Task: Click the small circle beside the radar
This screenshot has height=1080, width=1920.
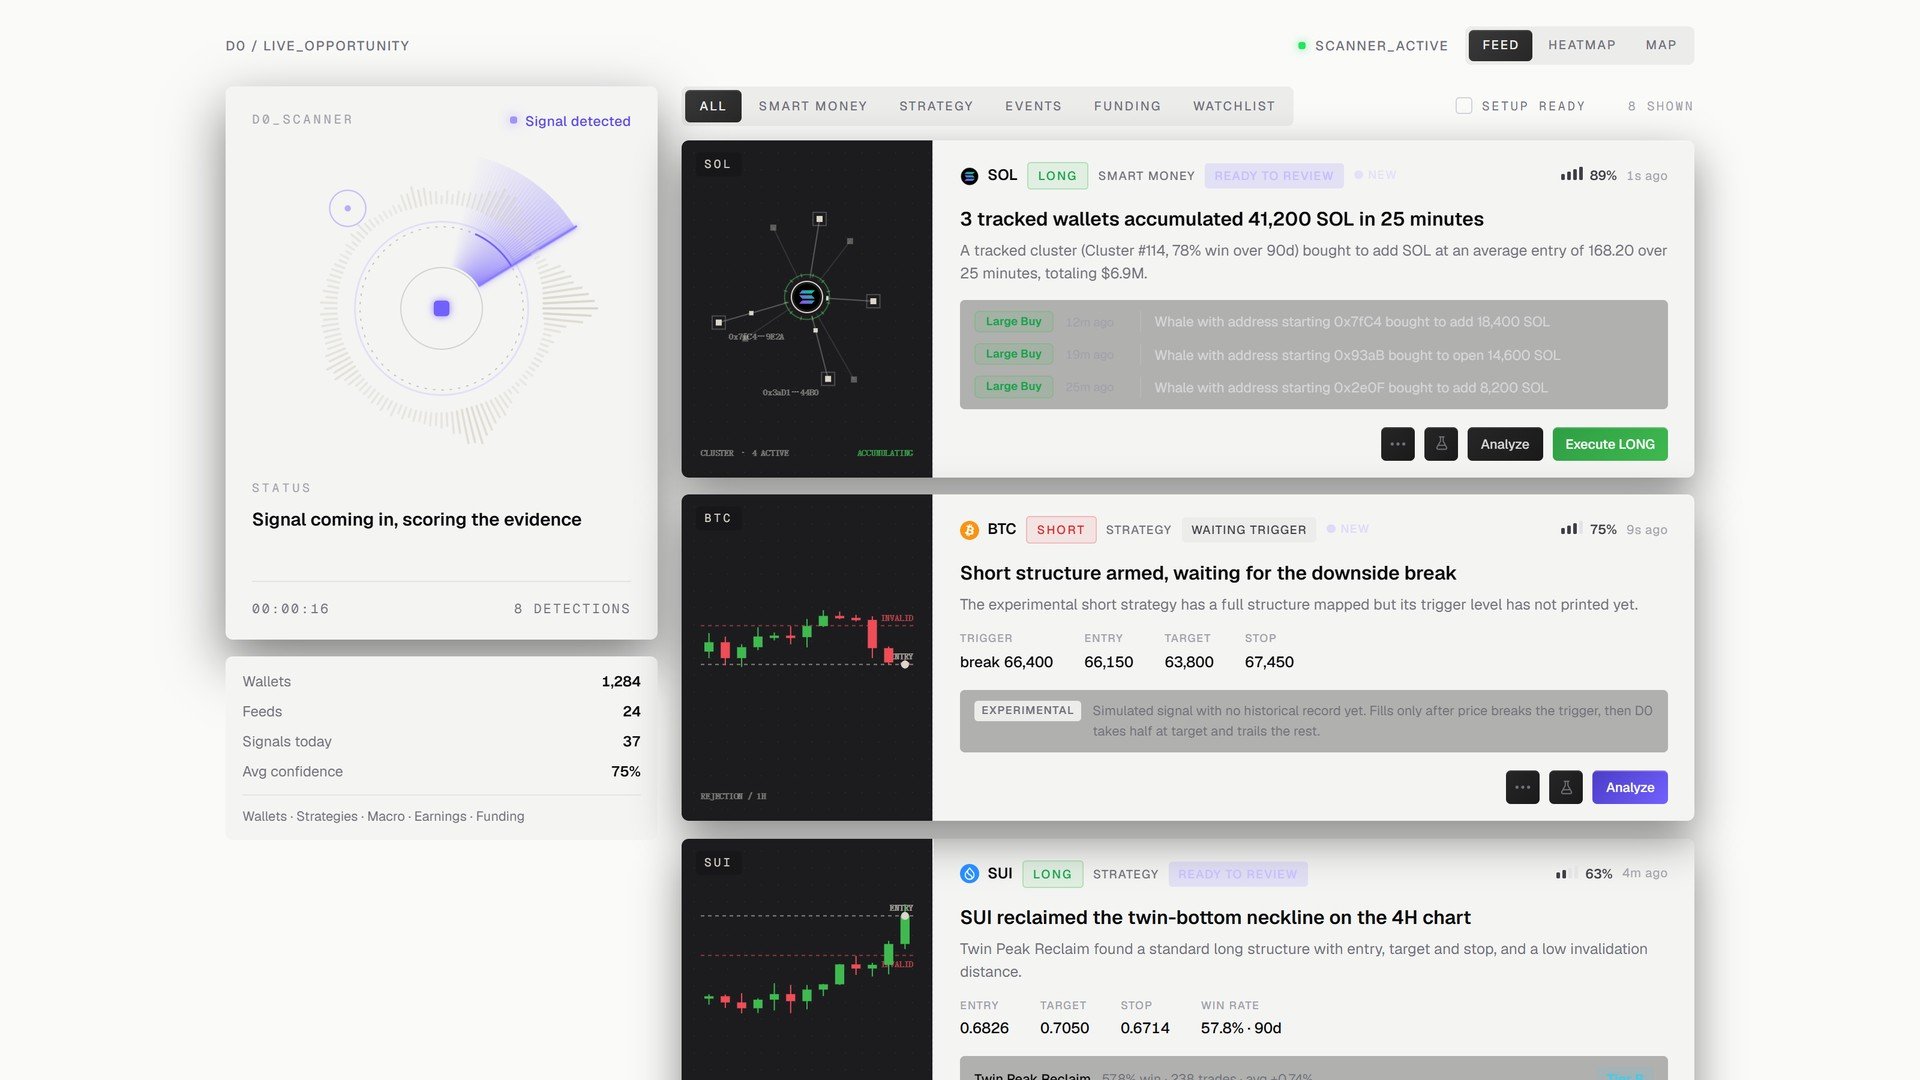Action: point(347,208)
